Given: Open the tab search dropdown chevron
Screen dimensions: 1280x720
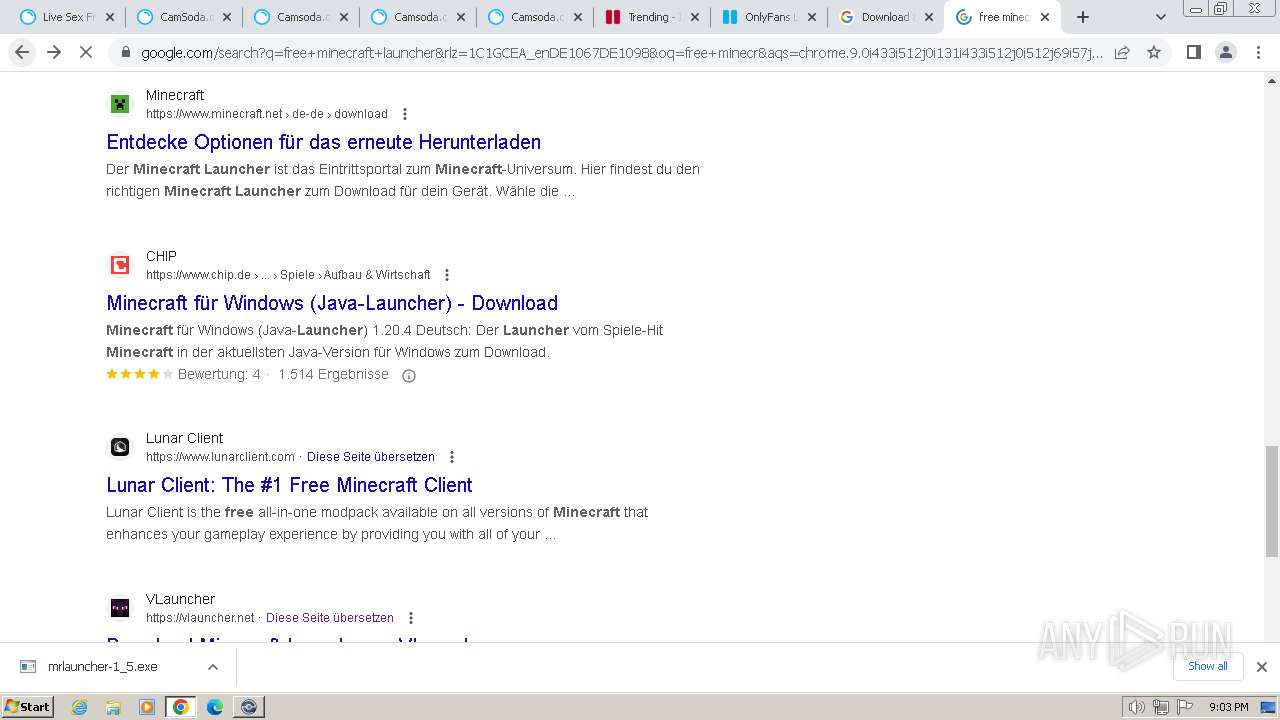Looking at the screenshot, I should coord(1160,17).
